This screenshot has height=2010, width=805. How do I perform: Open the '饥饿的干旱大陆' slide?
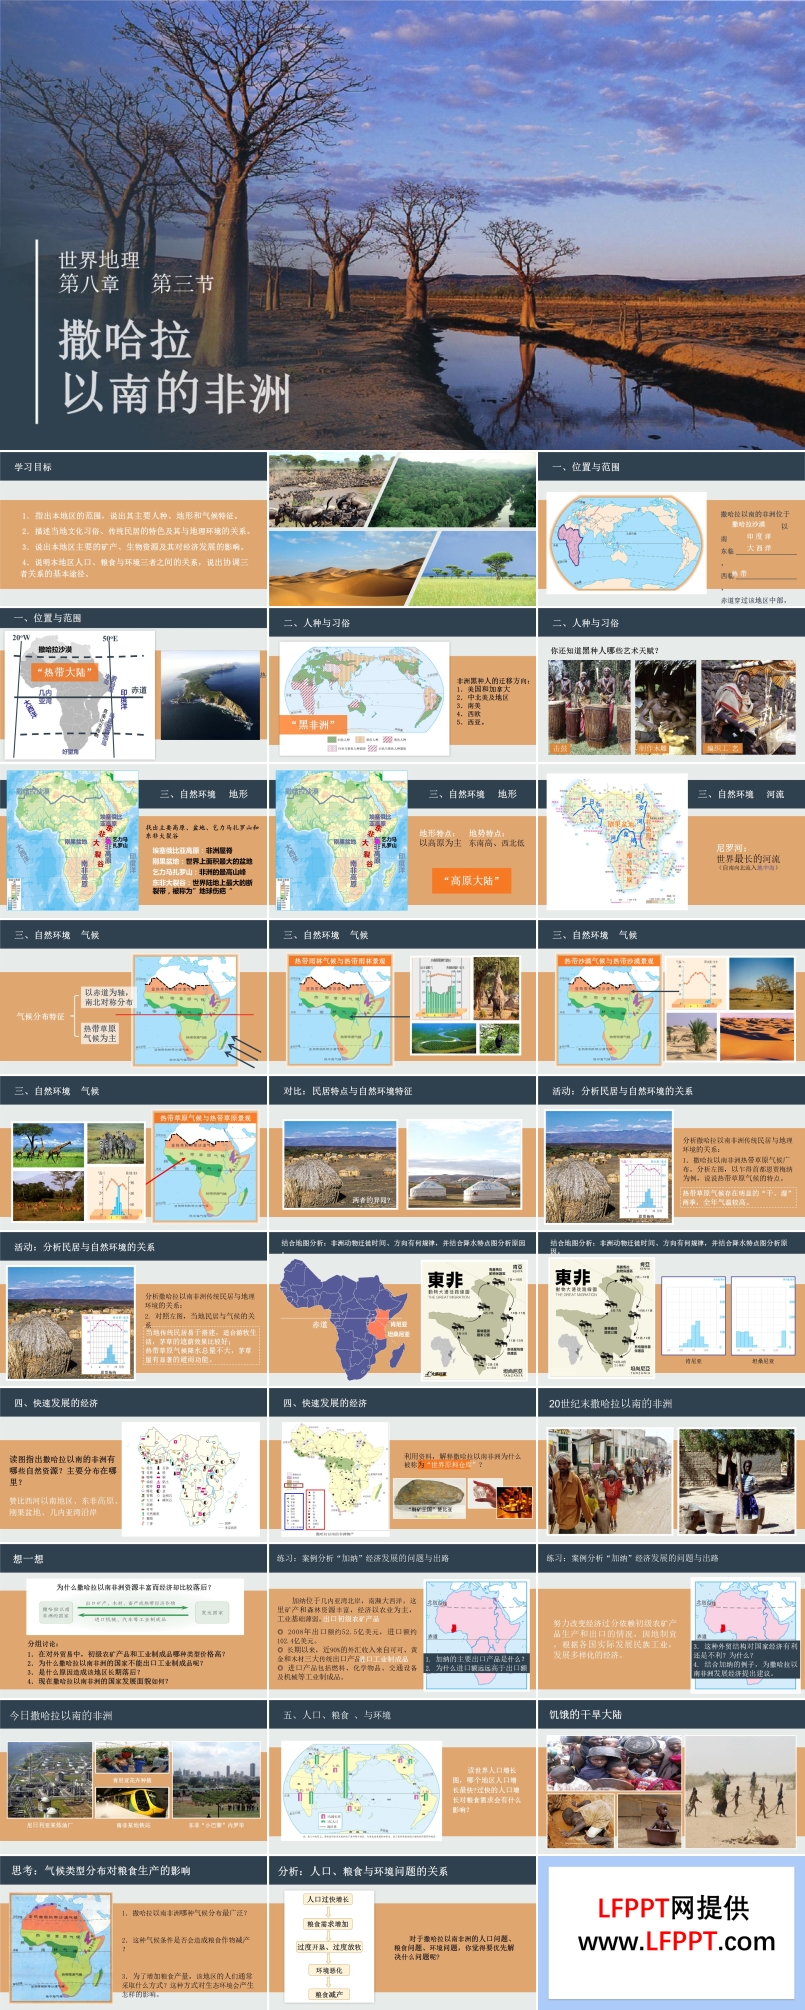585,1715
